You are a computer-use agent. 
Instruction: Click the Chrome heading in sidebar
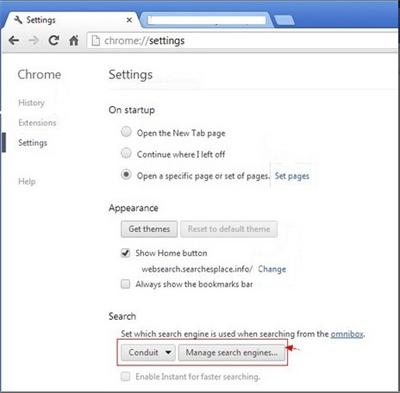tap(39, 74)
